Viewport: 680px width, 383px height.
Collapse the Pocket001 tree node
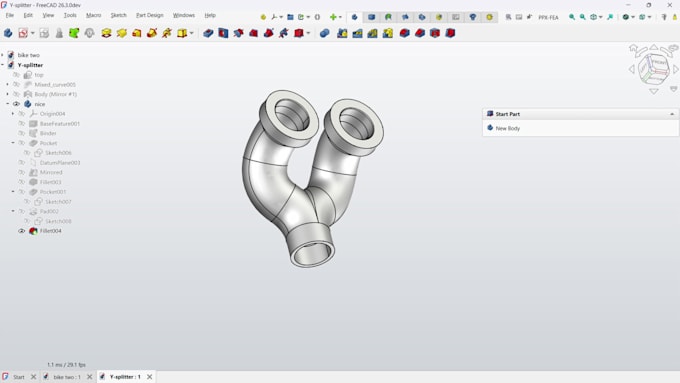[13, 192]
